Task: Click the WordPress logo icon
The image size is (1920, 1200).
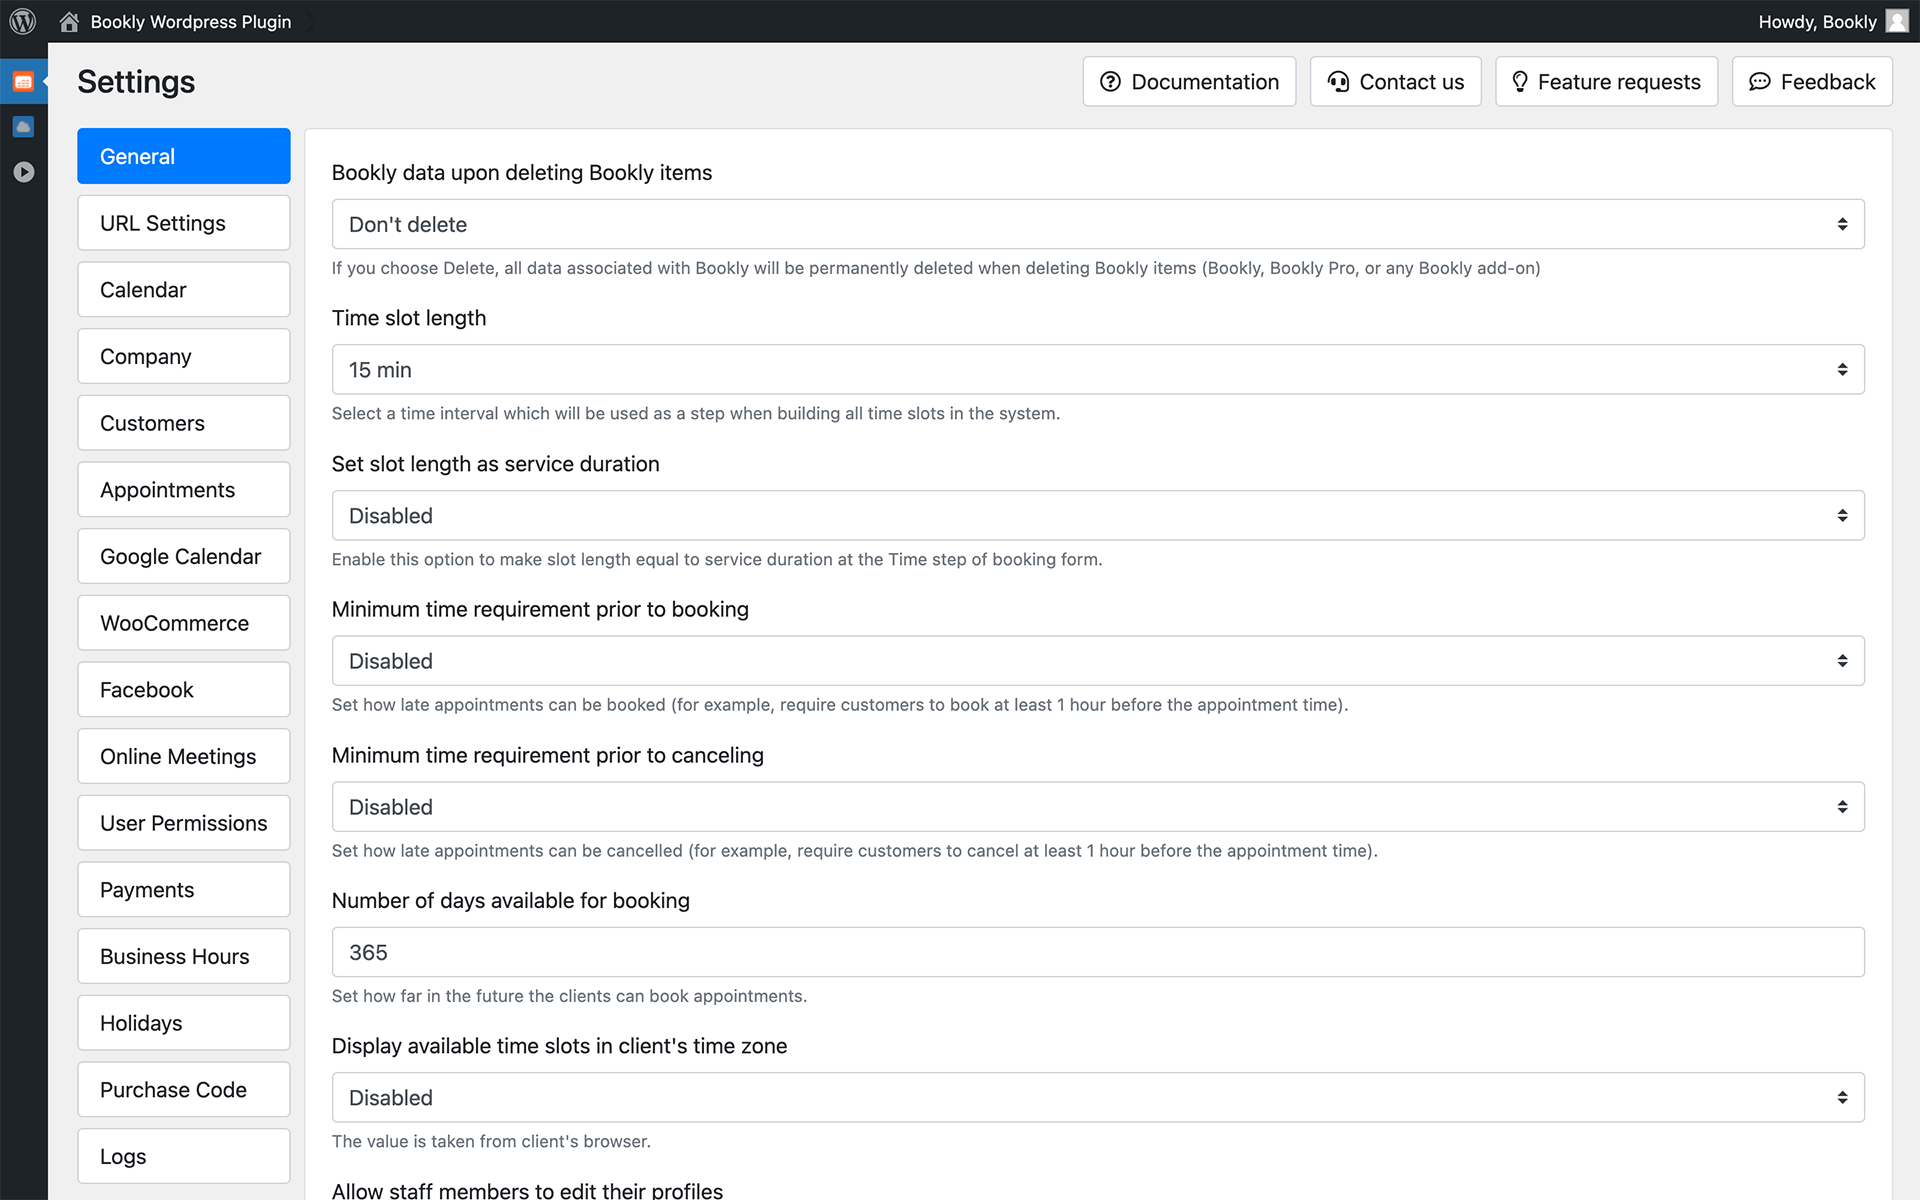Action: [x=23, y=21]
